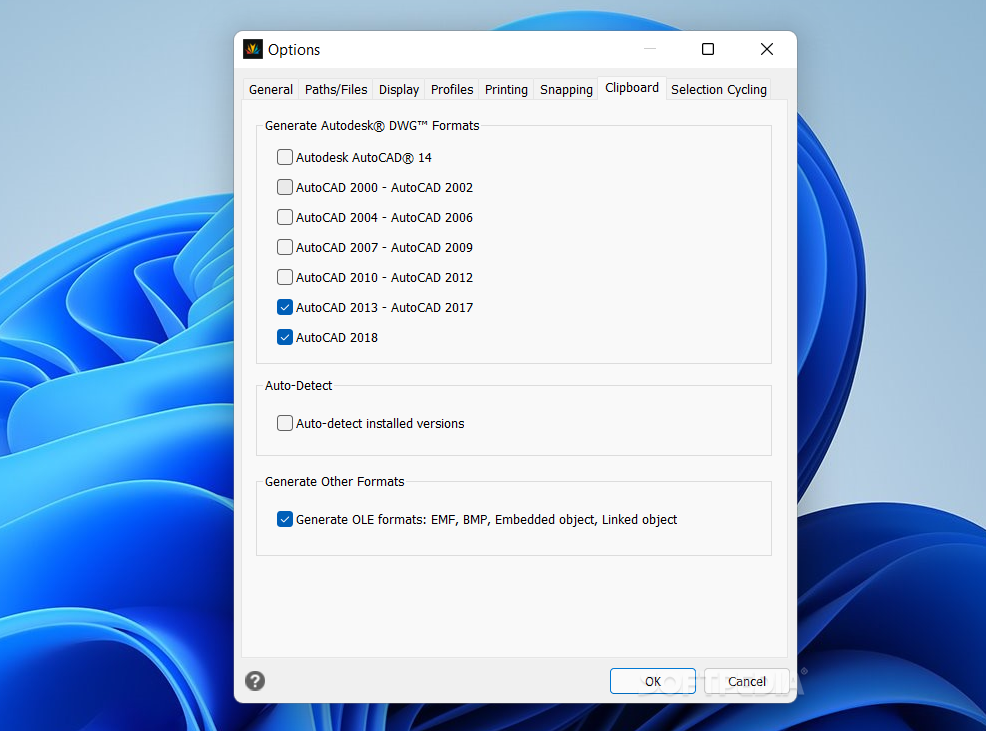Maximize the Options dialog window
The width and height of the screenshot is (986, 731).
[x=708, y=49]
